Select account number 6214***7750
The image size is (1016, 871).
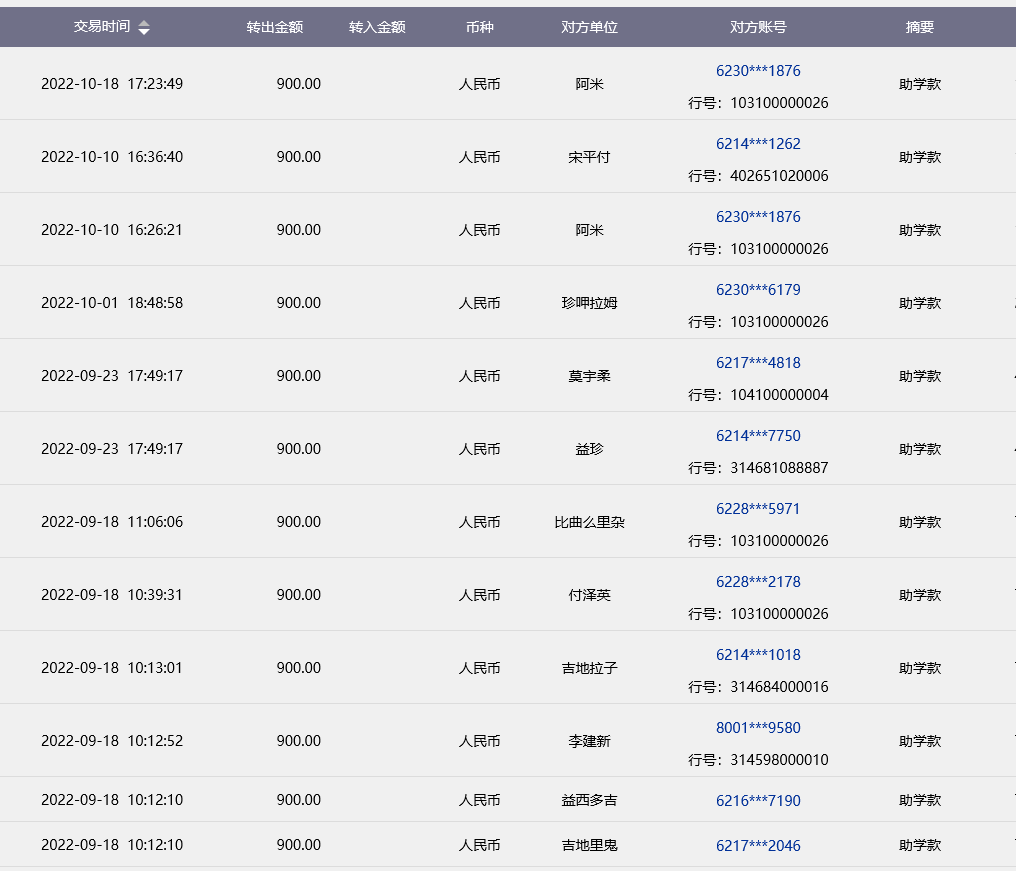pyautogui.click(x=758, y=436)
